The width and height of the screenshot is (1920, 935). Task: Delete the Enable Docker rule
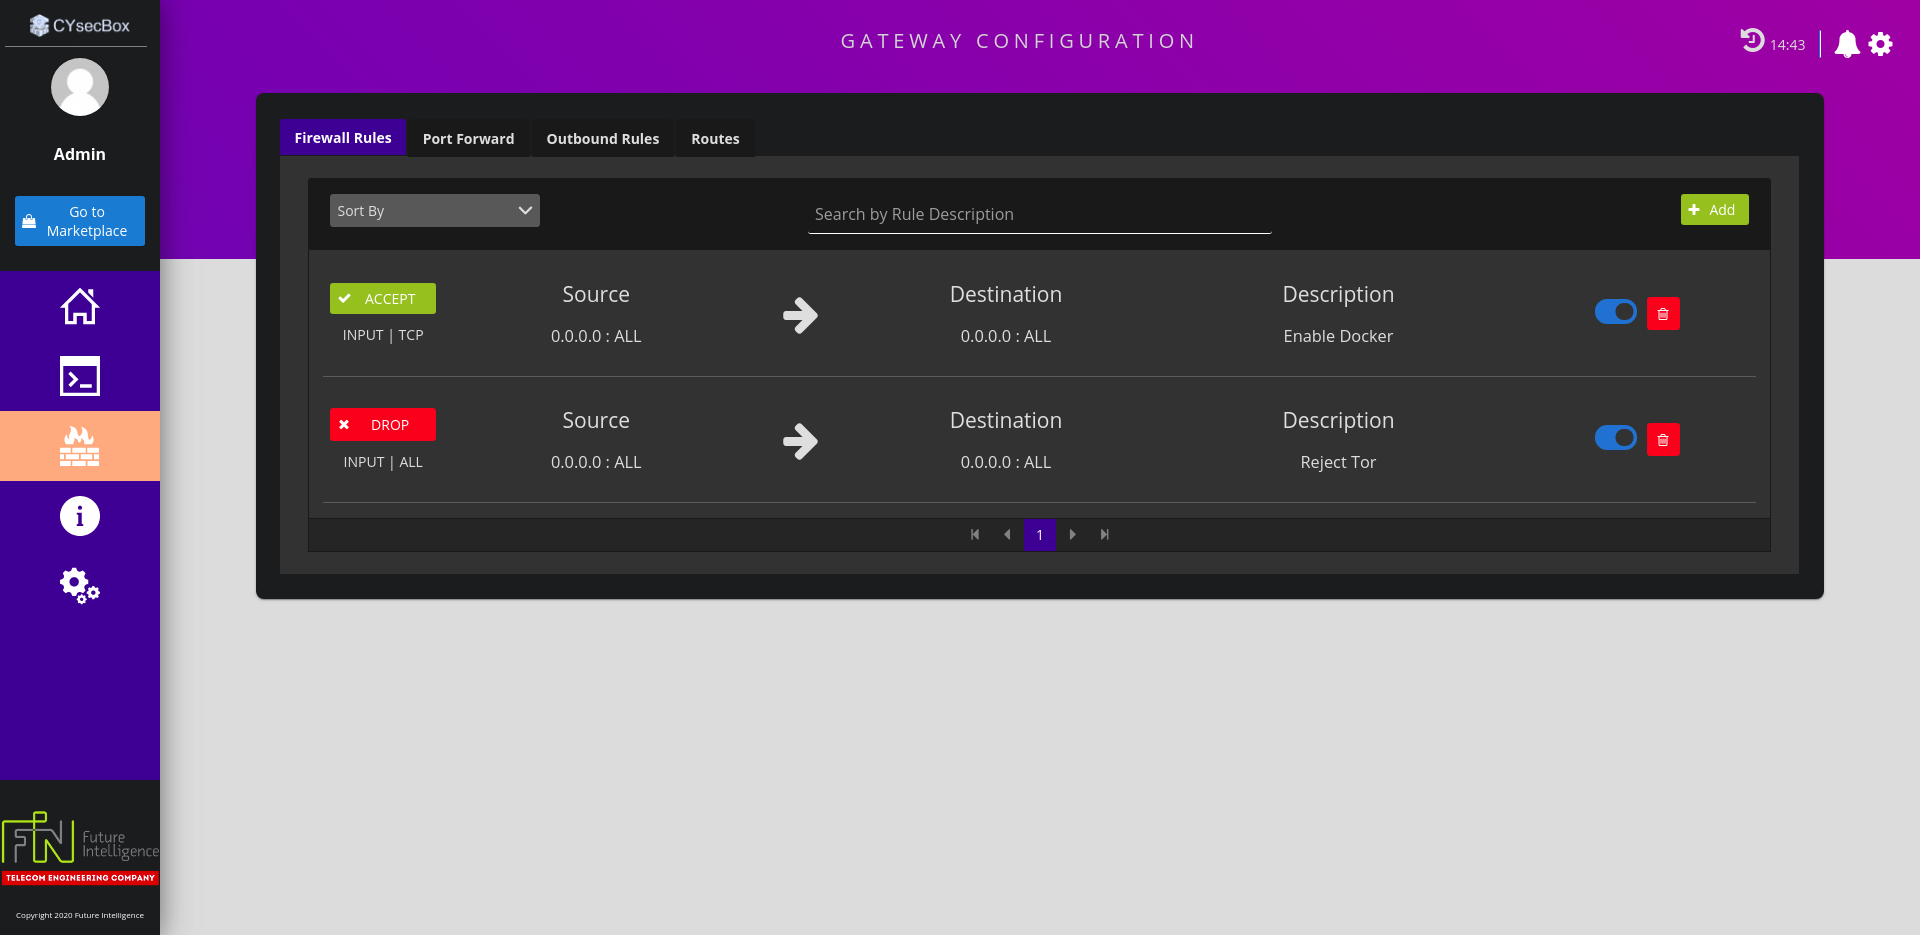click(1663, 314)
